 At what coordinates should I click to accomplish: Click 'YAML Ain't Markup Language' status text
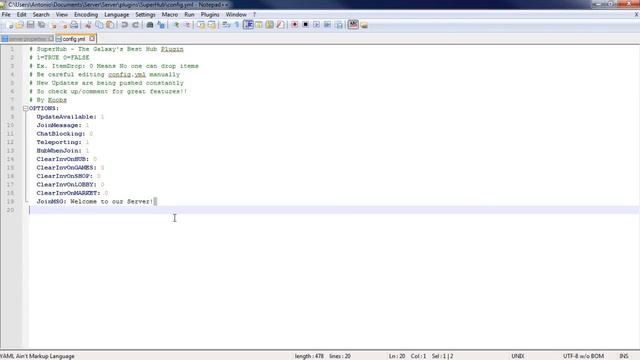click(38, 356)
